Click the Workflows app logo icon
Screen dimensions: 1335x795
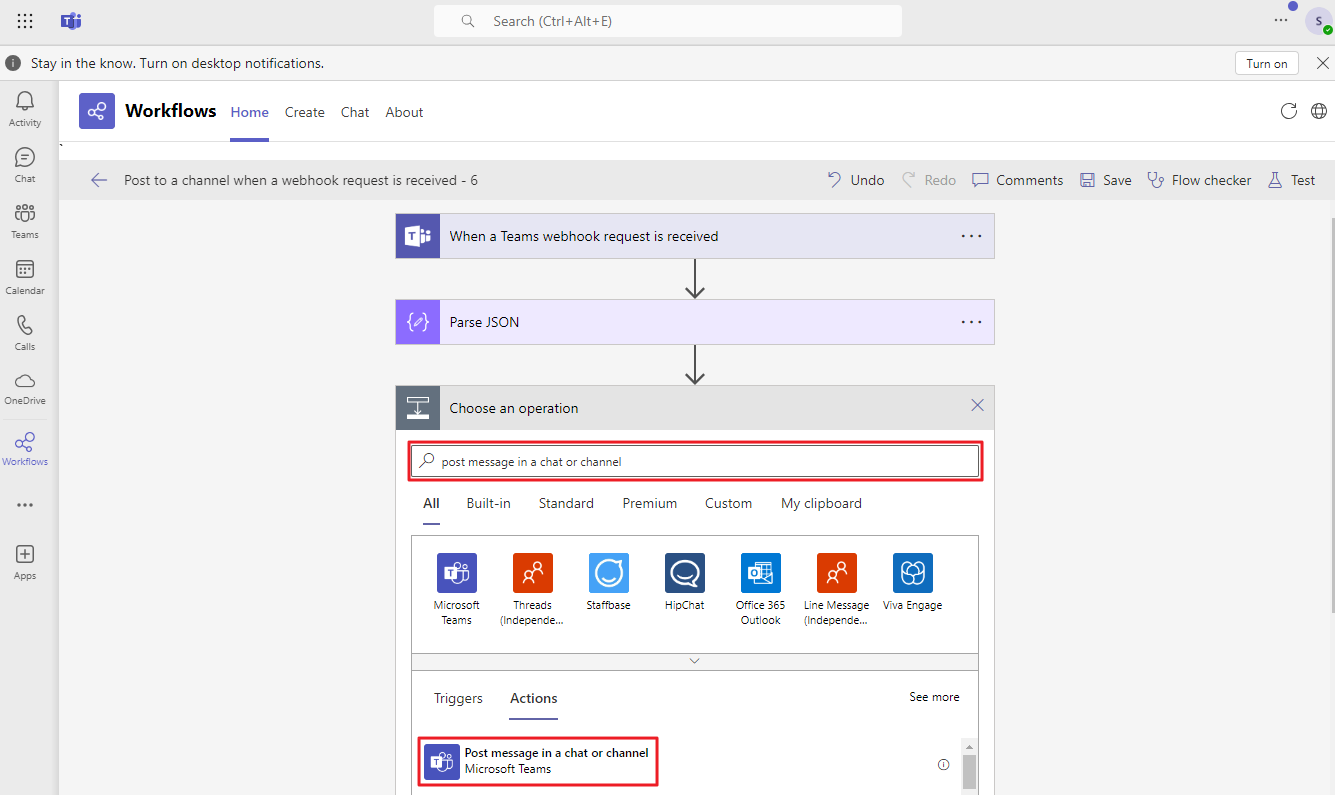(97, 111)
